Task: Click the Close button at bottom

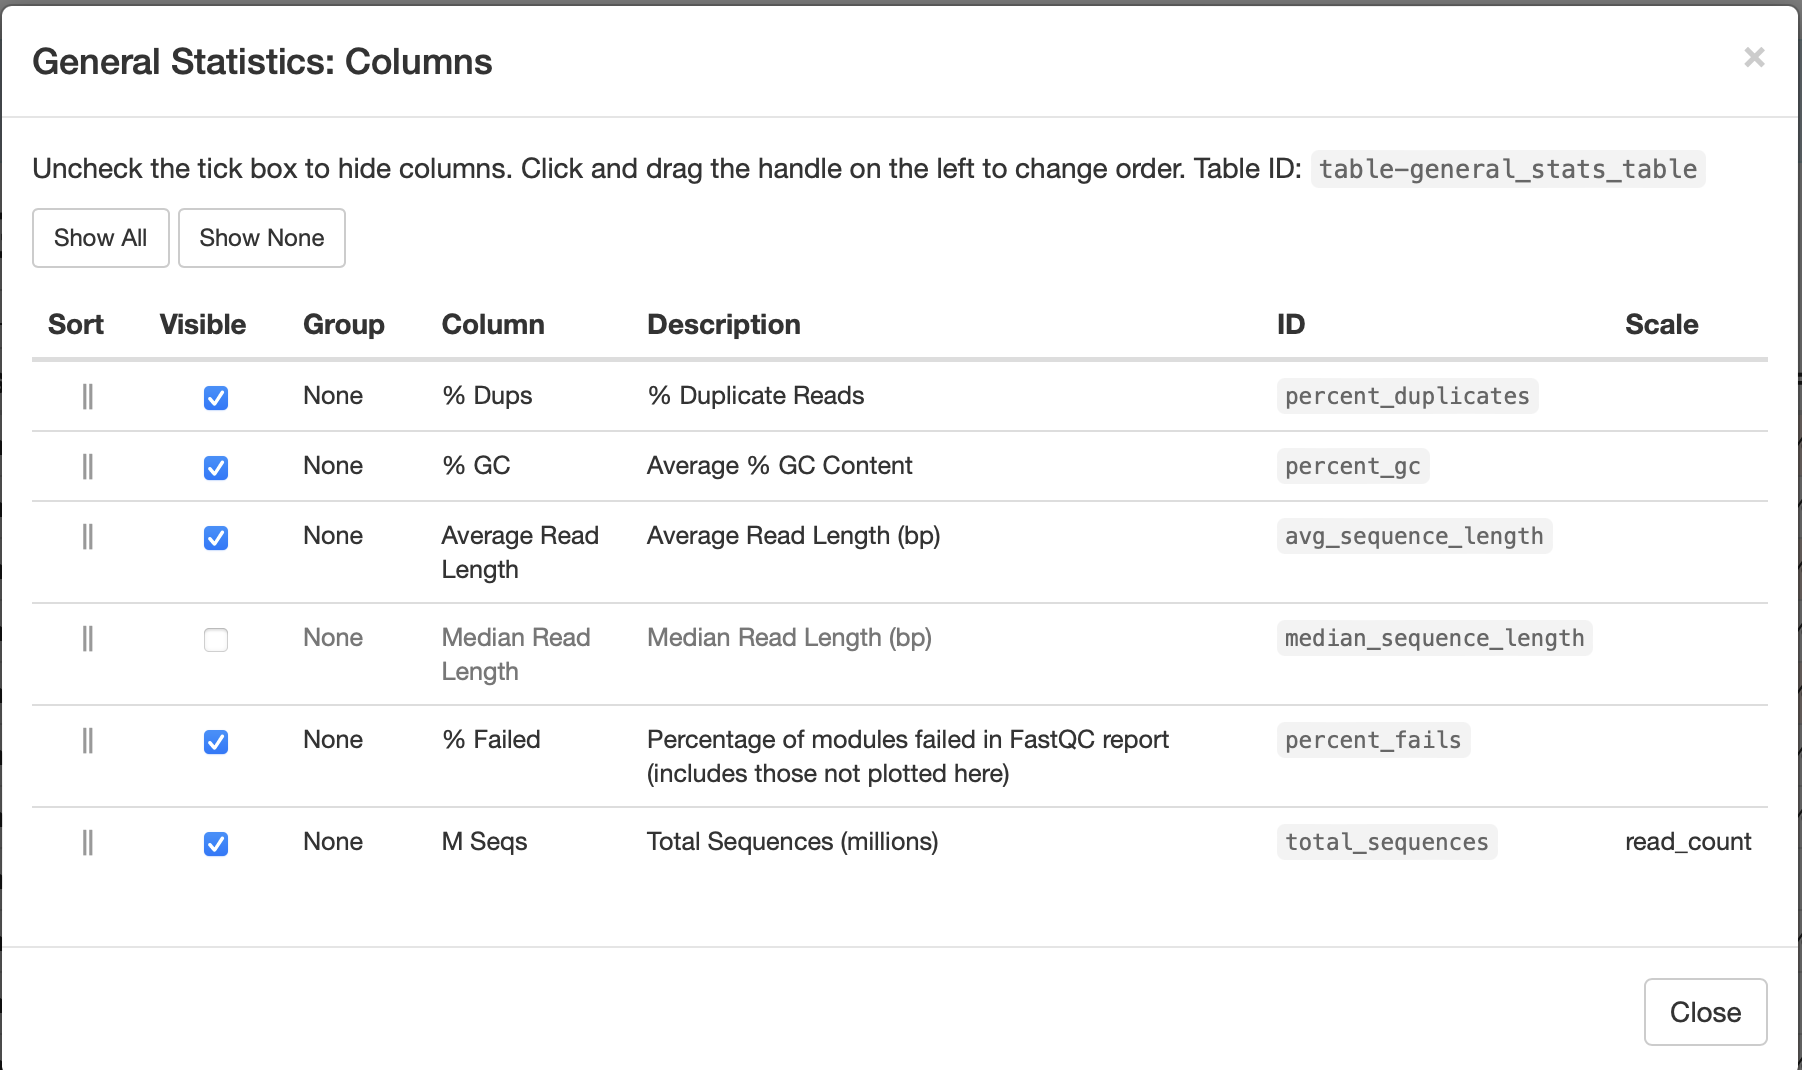Action: point(1705,1012)
